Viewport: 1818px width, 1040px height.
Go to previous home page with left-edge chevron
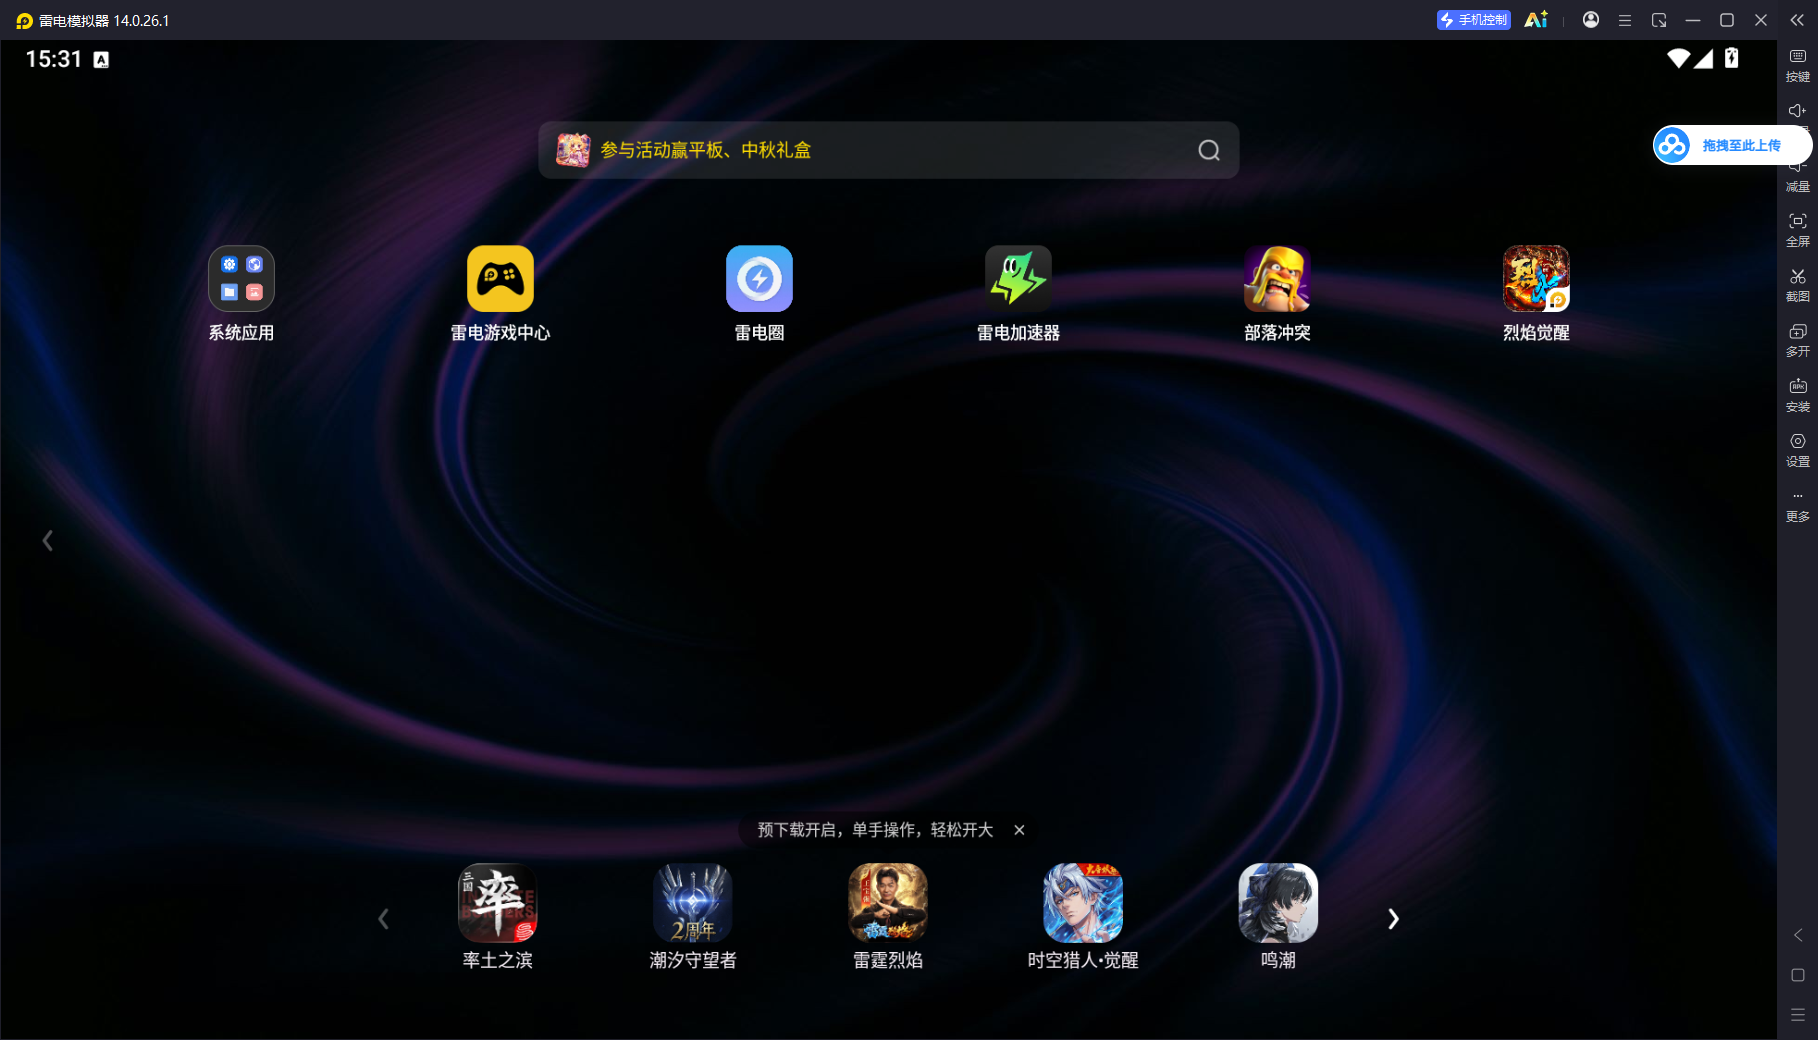[47, 540]
